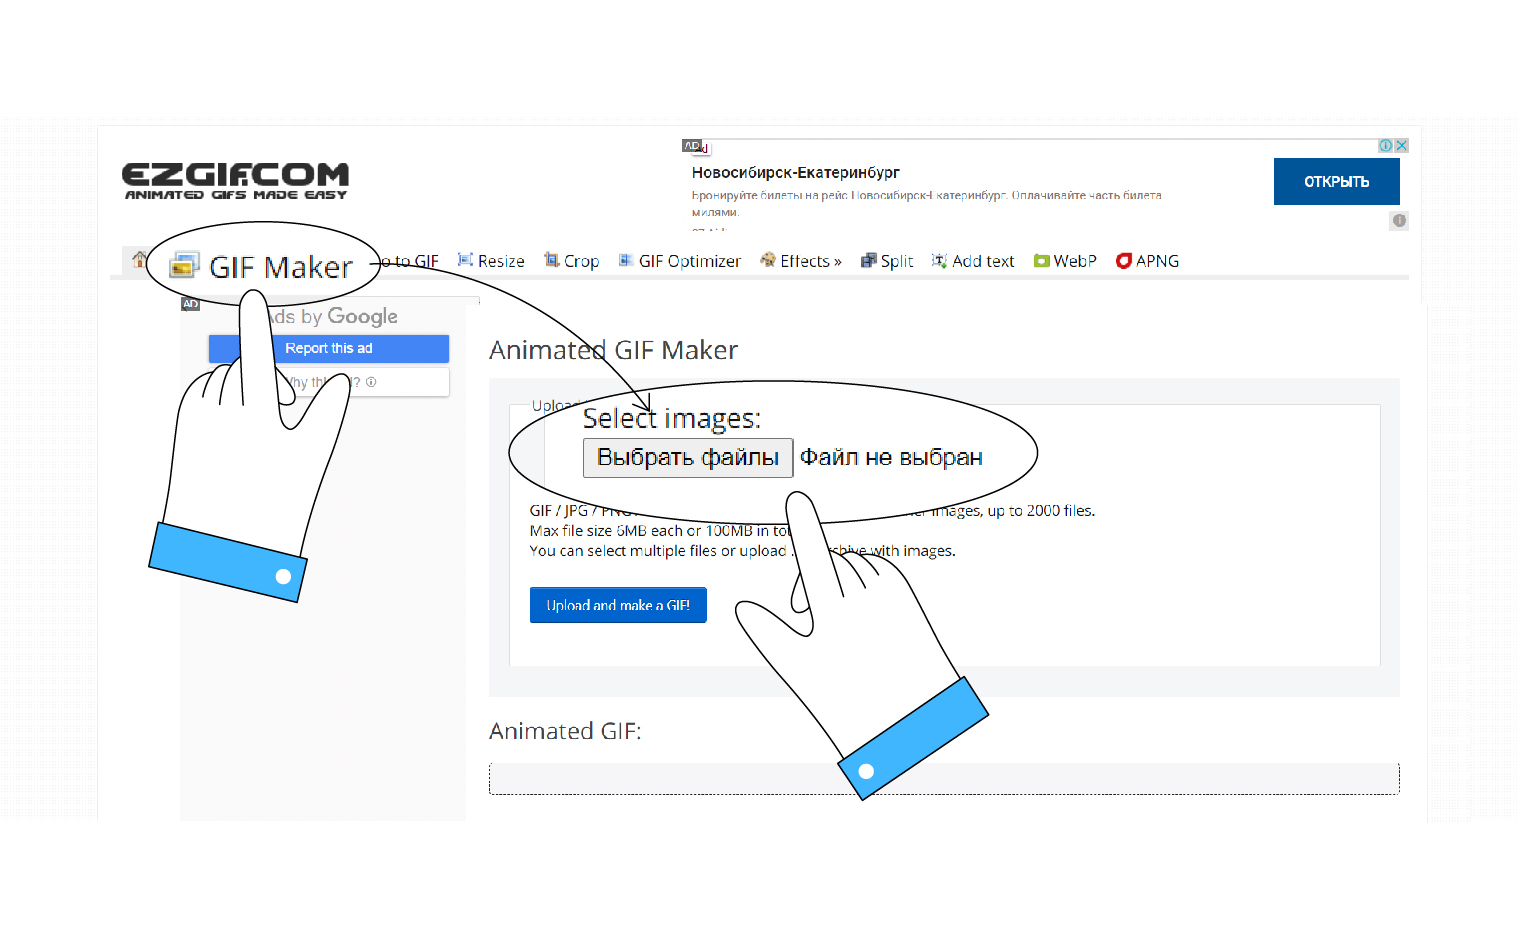Open the GIF Optimizer menu item

click(690, 261)
